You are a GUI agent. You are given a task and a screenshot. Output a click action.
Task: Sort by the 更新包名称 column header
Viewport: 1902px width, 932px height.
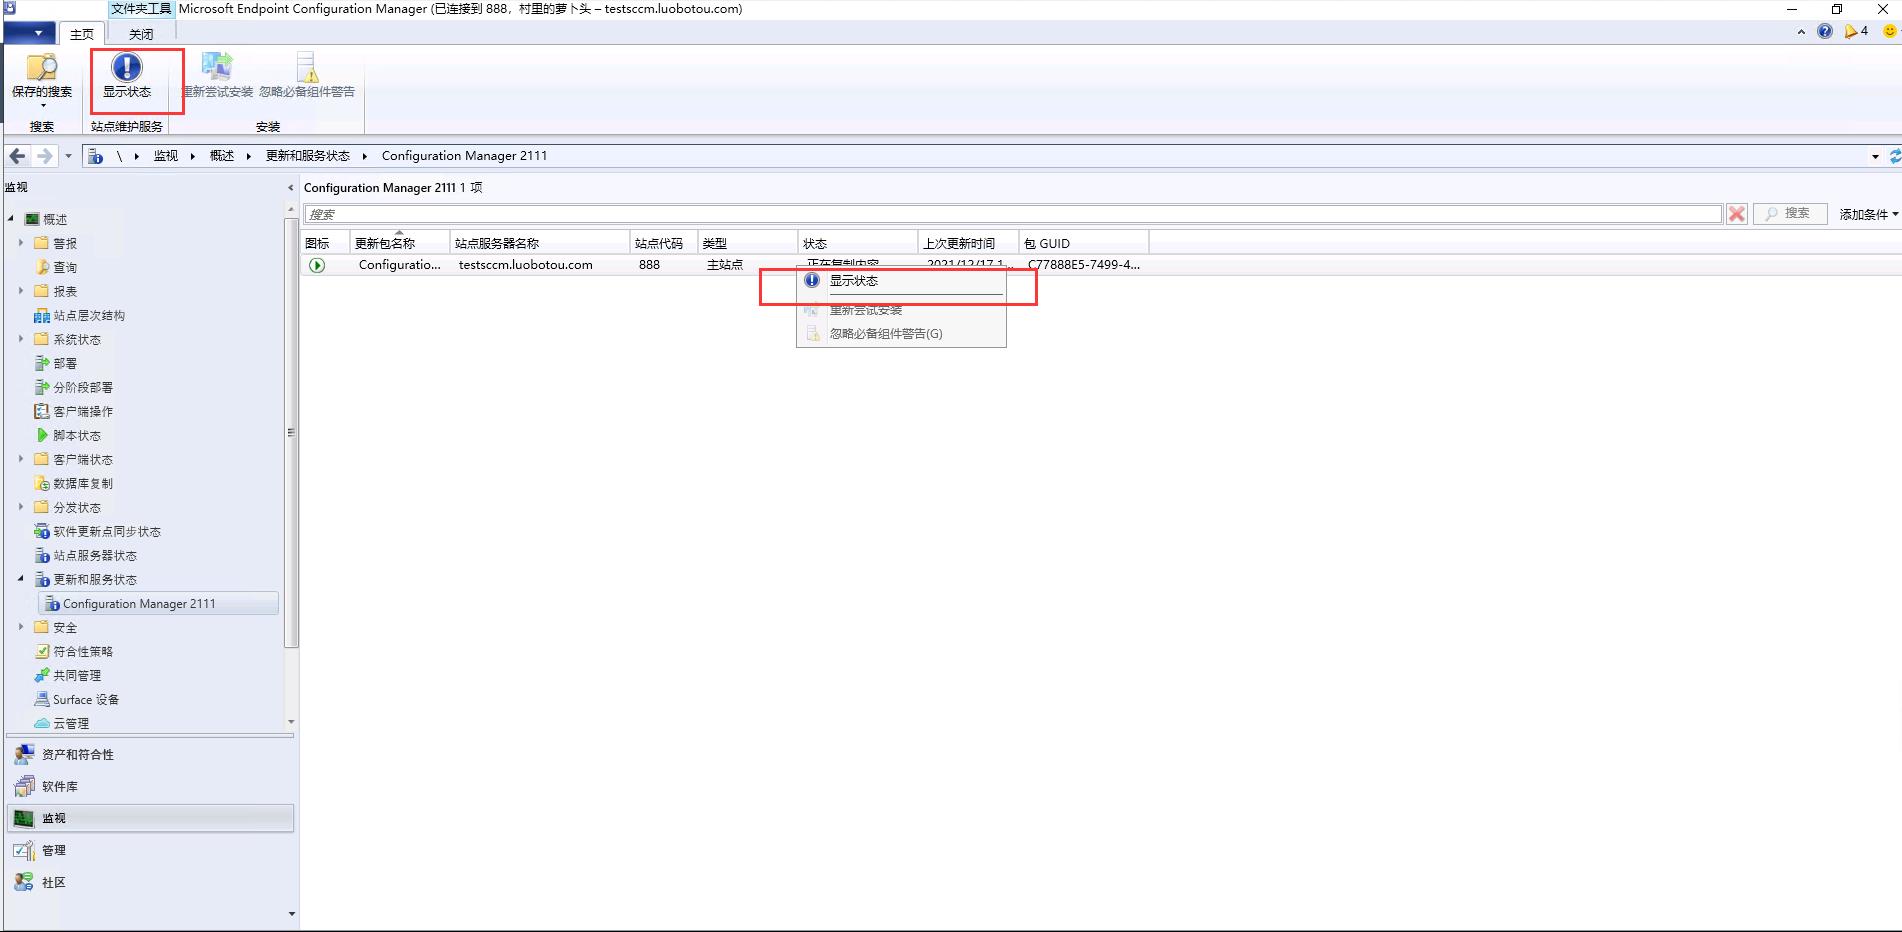tap(399, 243)
